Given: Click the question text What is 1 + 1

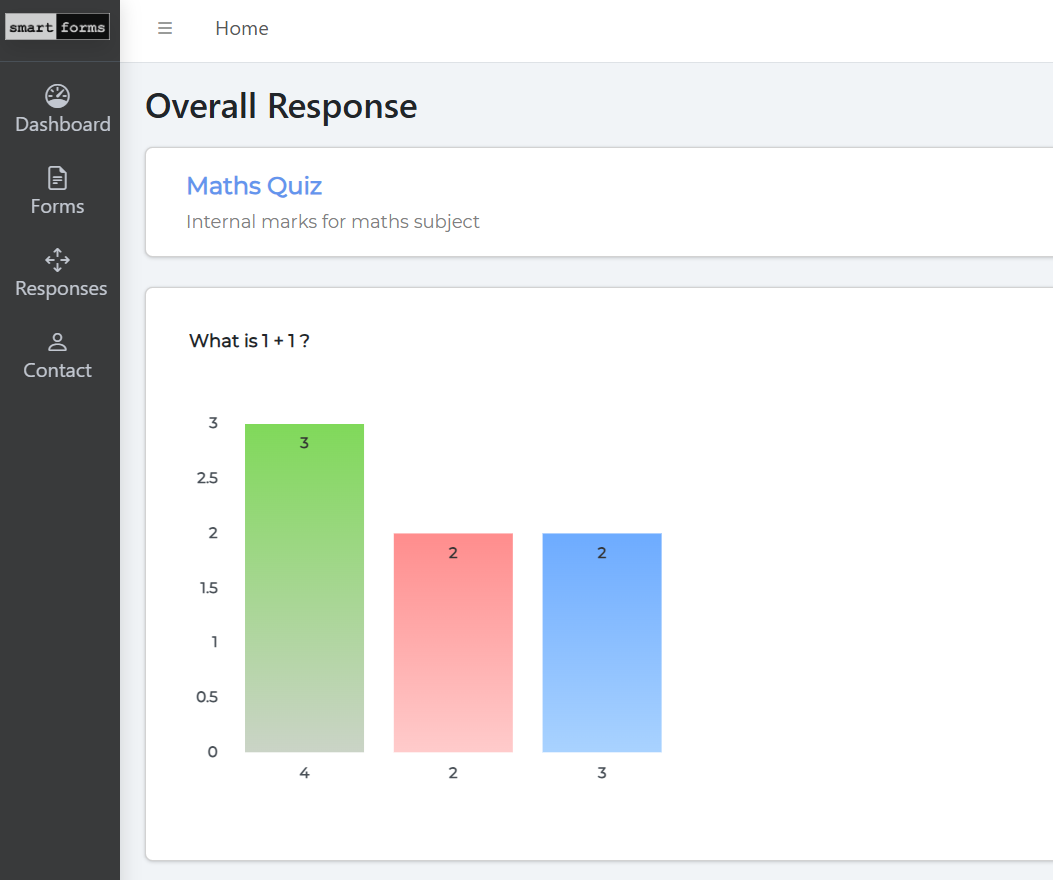Looking at the screenshot, I should [249, 341].
